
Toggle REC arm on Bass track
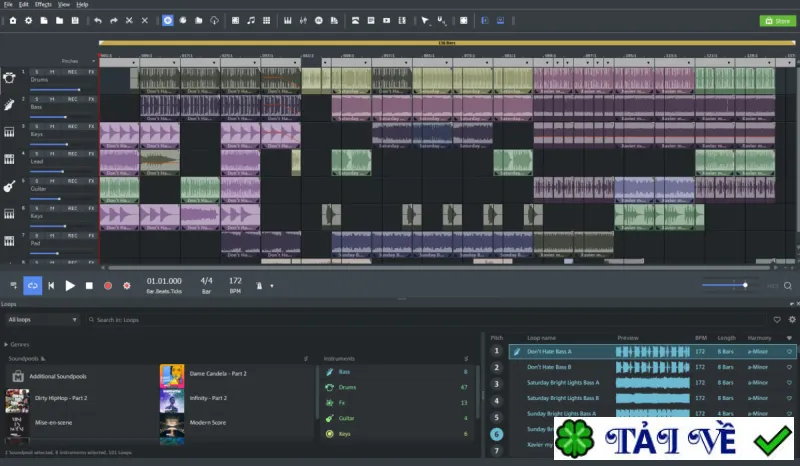pyautogui.click(x=72, y=99)
